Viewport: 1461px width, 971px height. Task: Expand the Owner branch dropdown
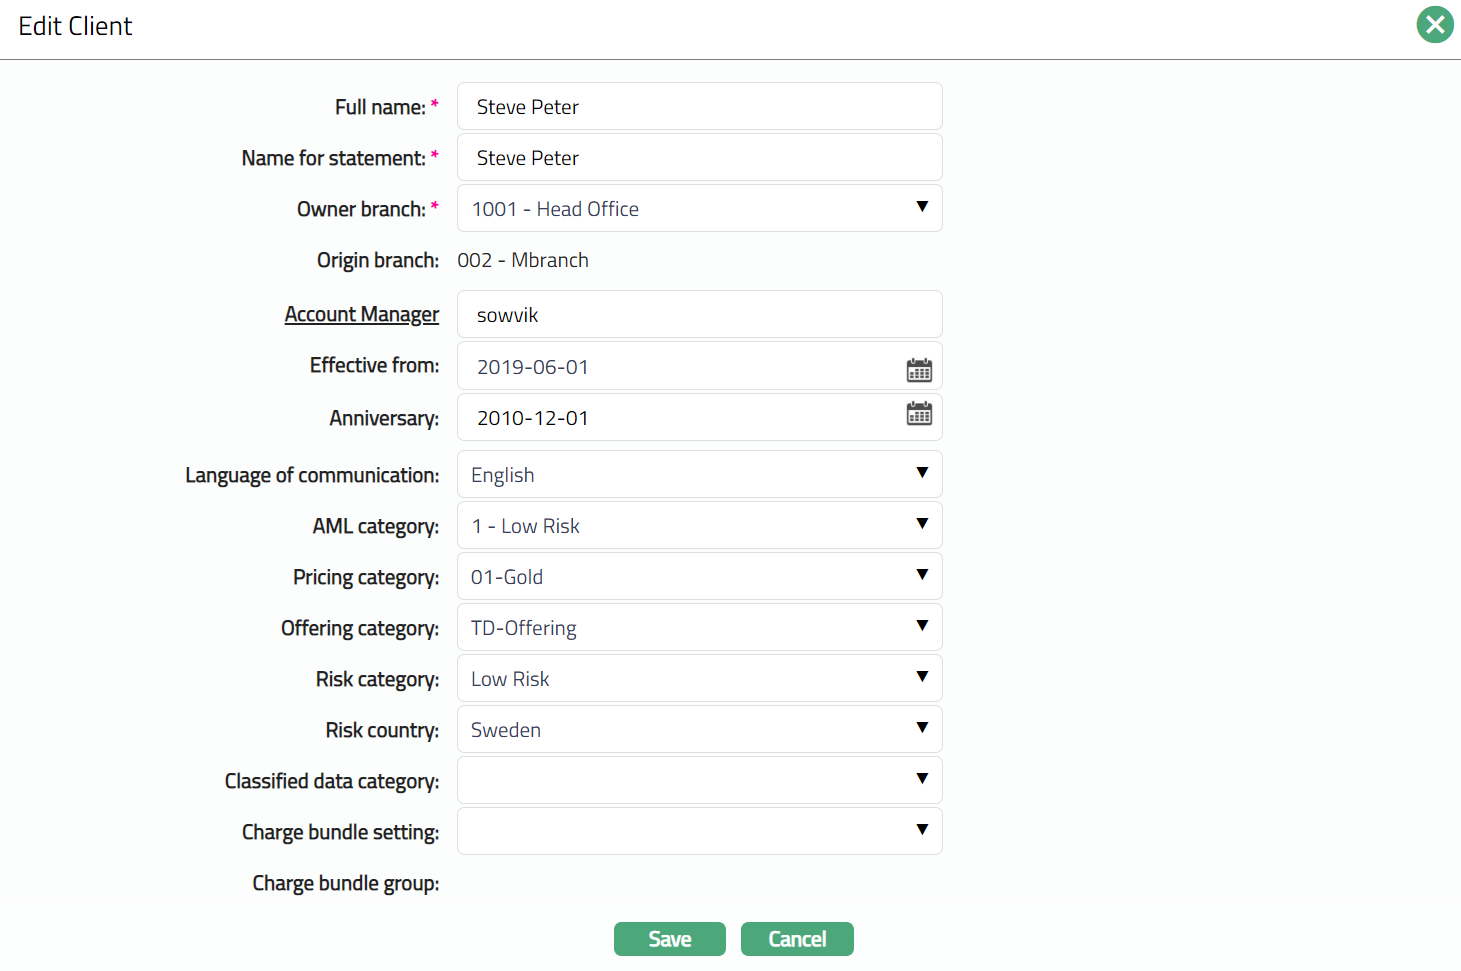click(x=699, y=209)
